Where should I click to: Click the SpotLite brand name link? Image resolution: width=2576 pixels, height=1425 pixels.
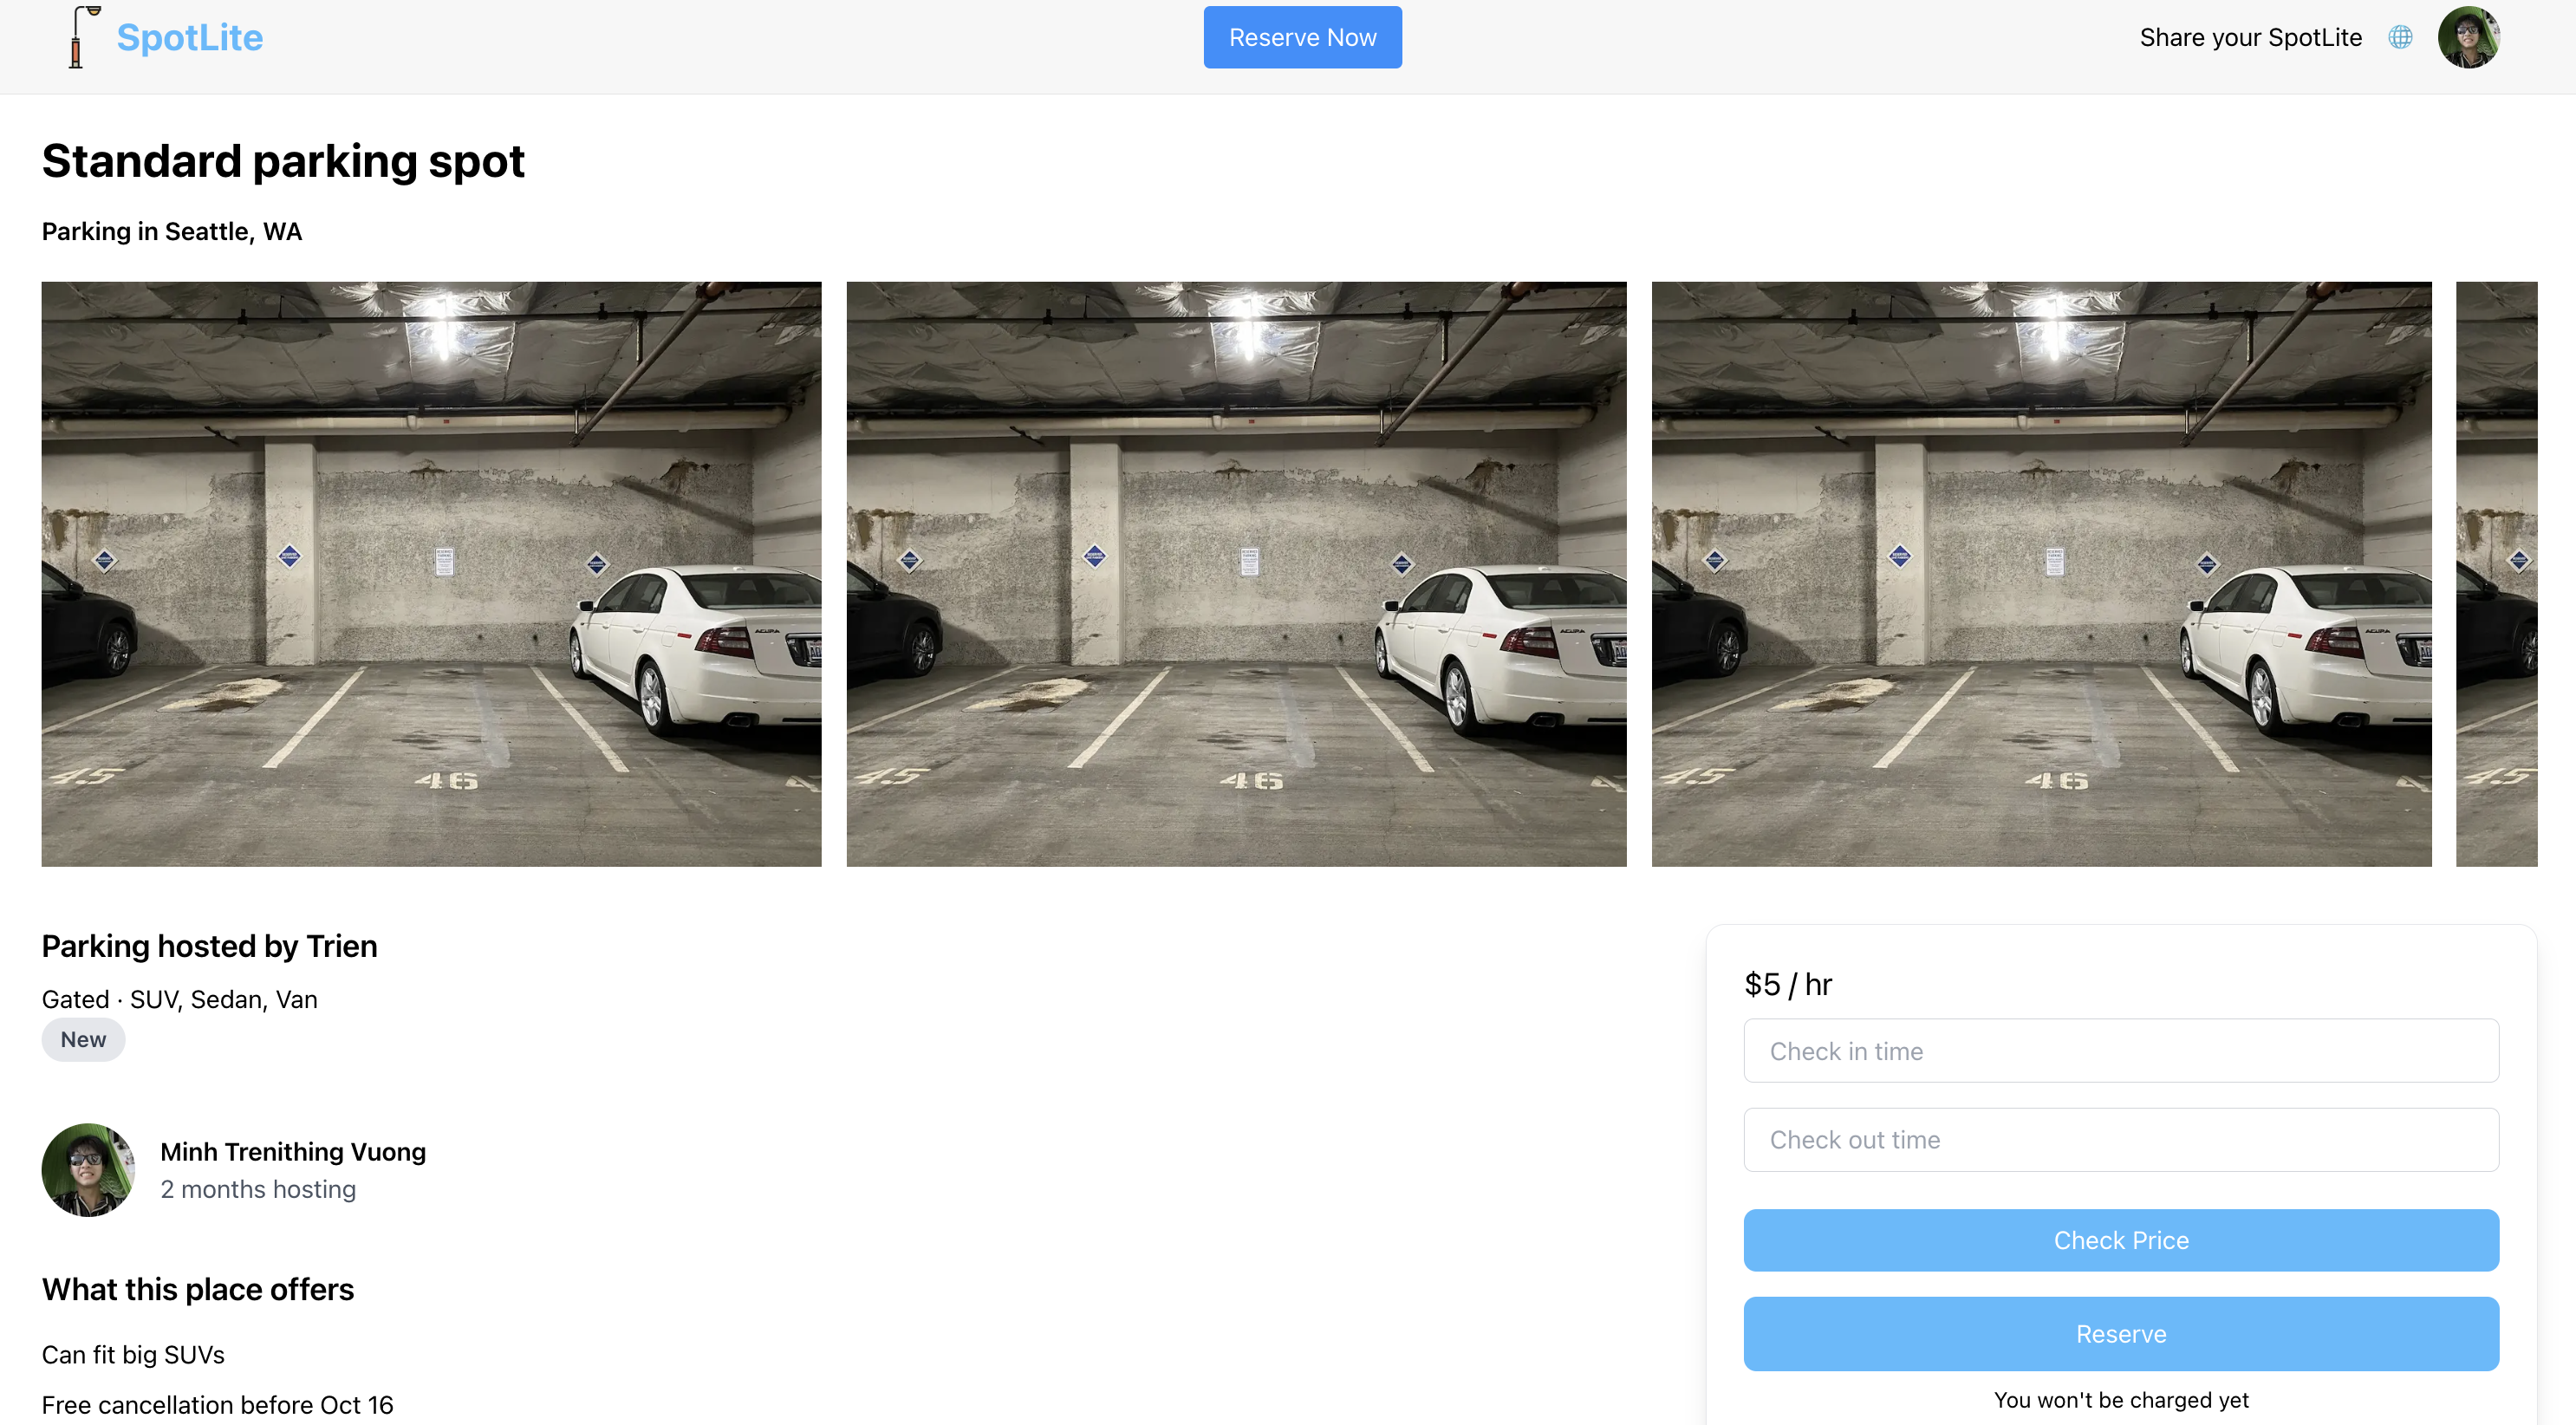tap(190, 37)
